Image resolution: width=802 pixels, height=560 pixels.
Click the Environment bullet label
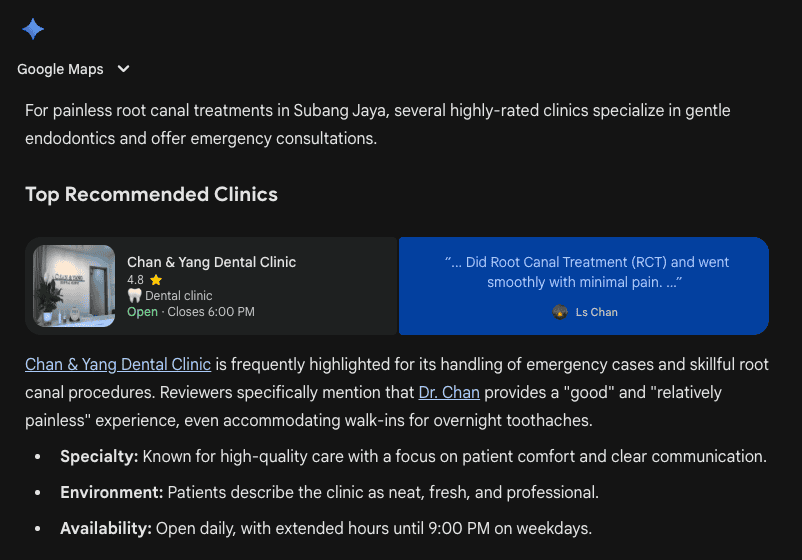pos(111,492)
